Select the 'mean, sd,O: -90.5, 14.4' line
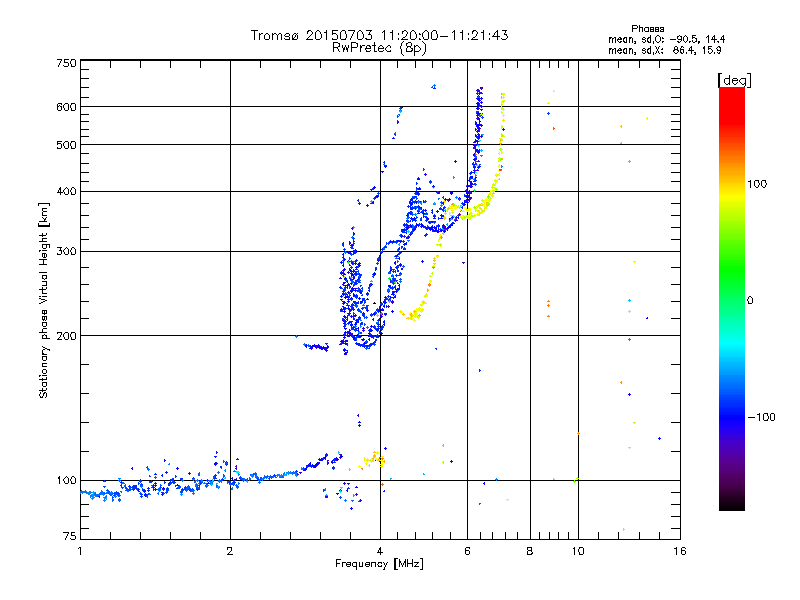Image resolution: width=800 pixels, height=600 pixels. [x=666, y=39]
